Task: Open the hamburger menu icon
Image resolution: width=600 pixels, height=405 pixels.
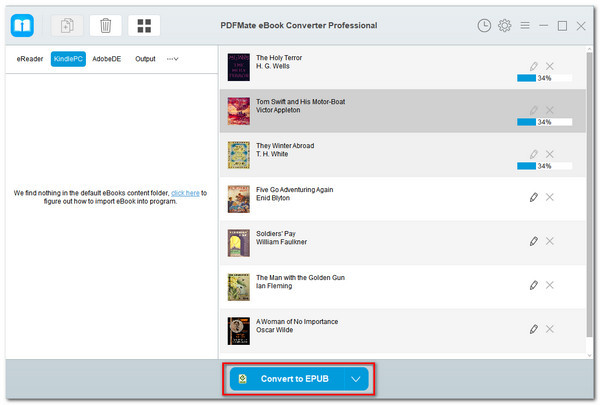Action: pos(525,25)
